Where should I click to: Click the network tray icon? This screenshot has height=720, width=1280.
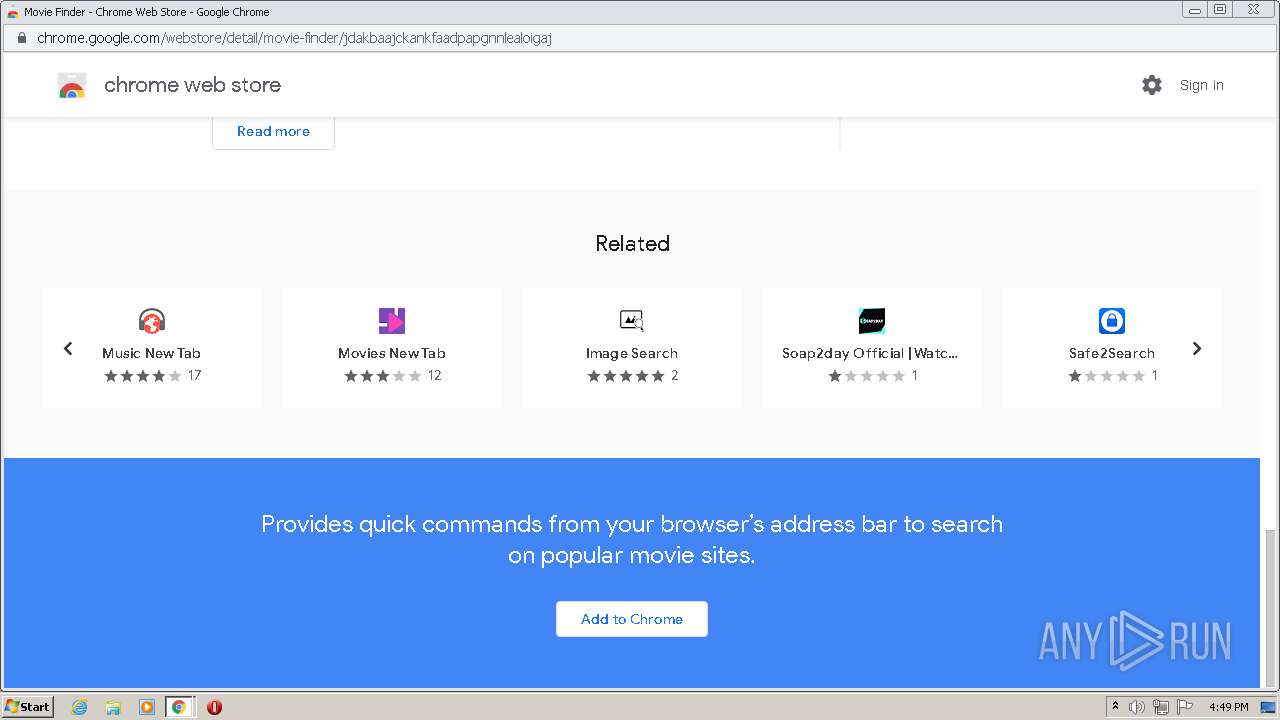(x=1161, y=707)
